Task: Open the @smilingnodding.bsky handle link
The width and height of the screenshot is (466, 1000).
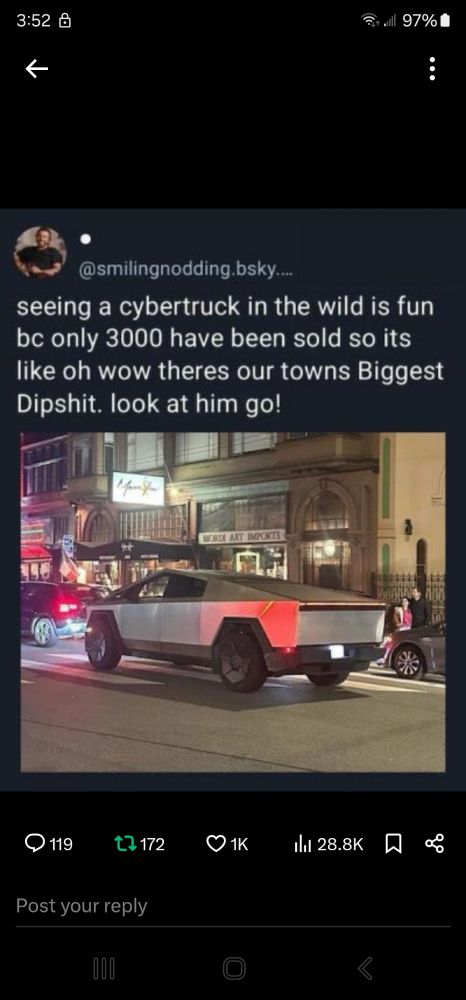Action: [x=186, y=270]
